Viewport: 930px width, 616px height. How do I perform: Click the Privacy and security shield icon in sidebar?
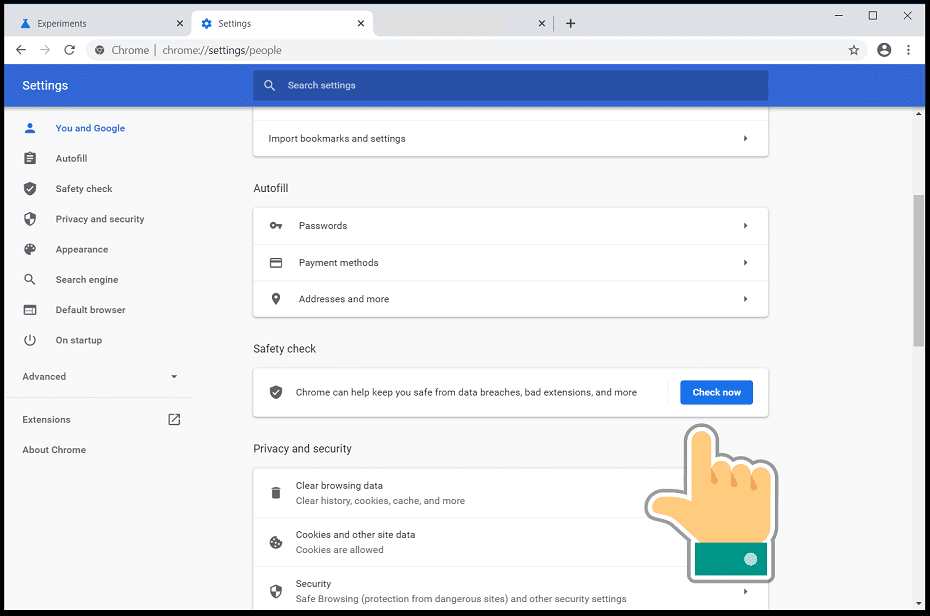(30, 219)
